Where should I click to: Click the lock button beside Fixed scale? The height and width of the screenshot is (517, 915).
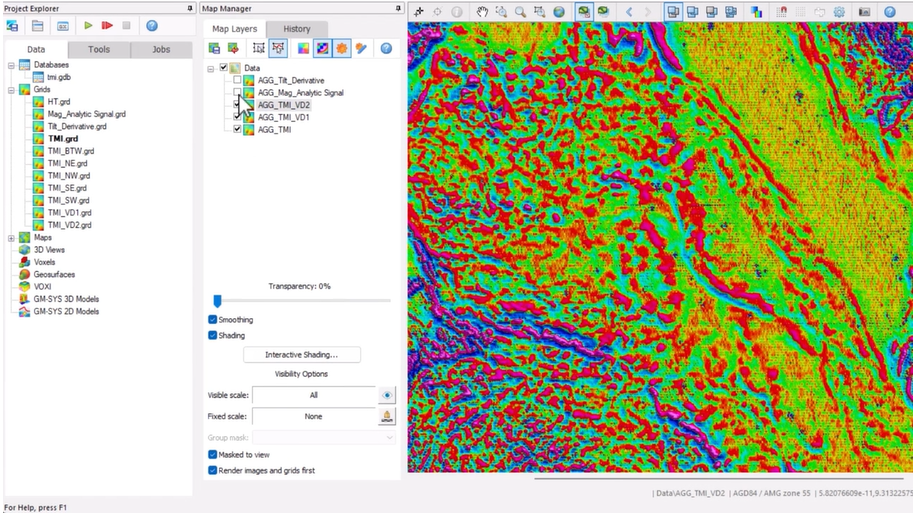pyautogui.click(x=386, y=416)
